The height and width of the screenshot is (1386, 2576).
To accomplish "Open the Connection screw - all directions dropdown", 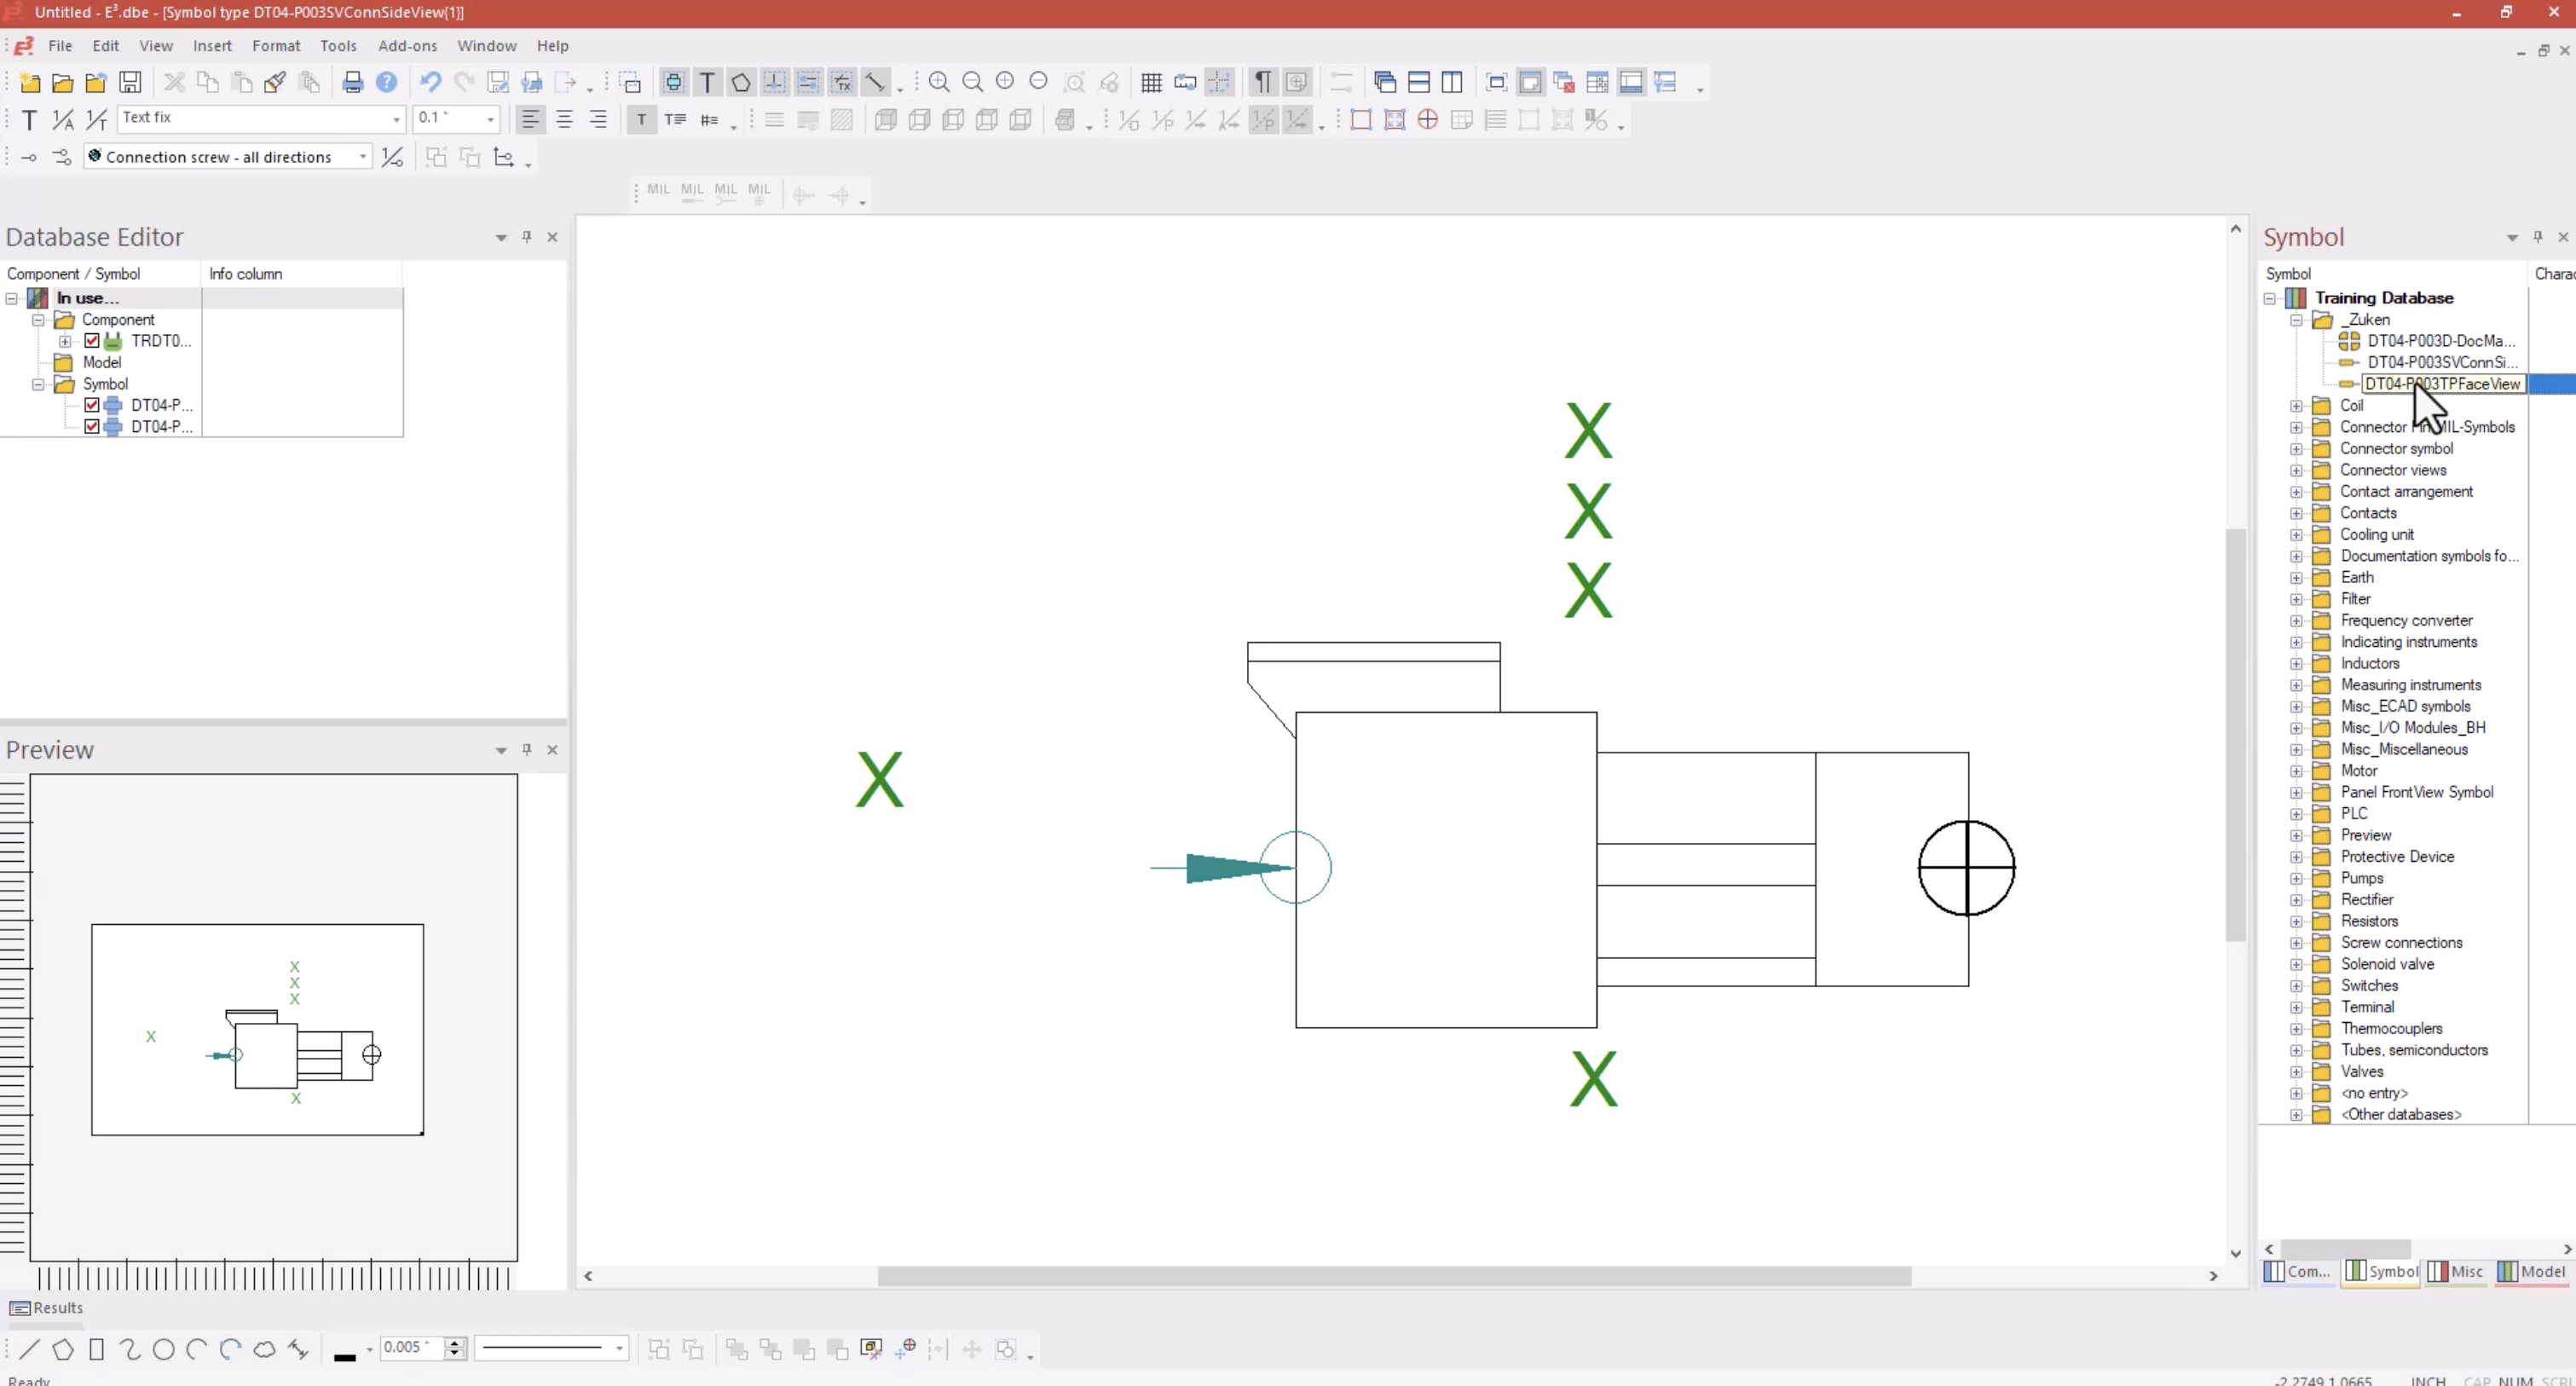I will [x=361, y=157].
